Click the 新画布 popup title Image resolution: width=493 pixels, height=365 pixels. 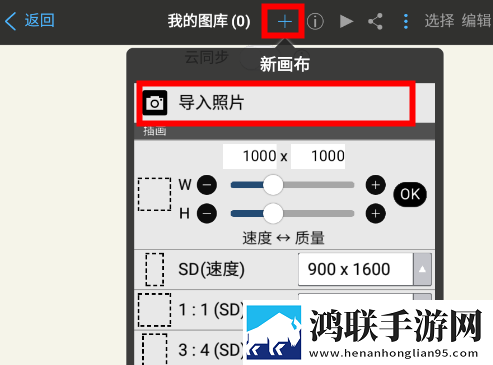(285, 64)
